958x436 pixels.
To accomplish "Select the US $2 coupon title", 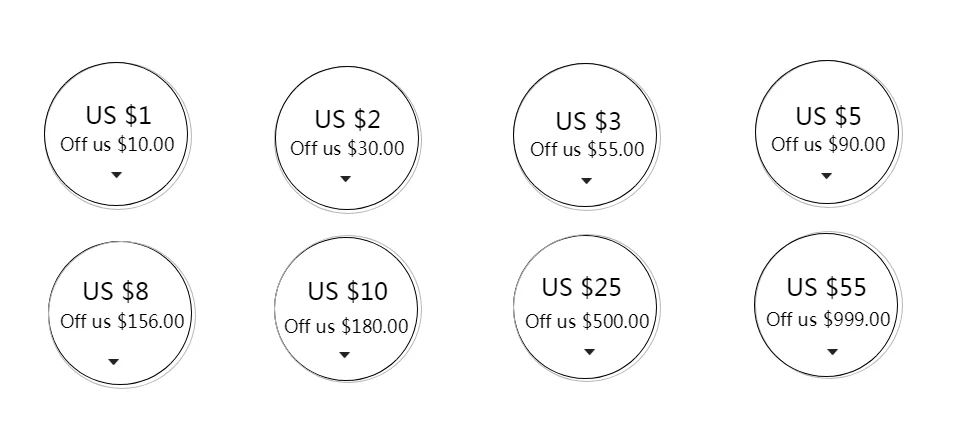I will point(348,119).
